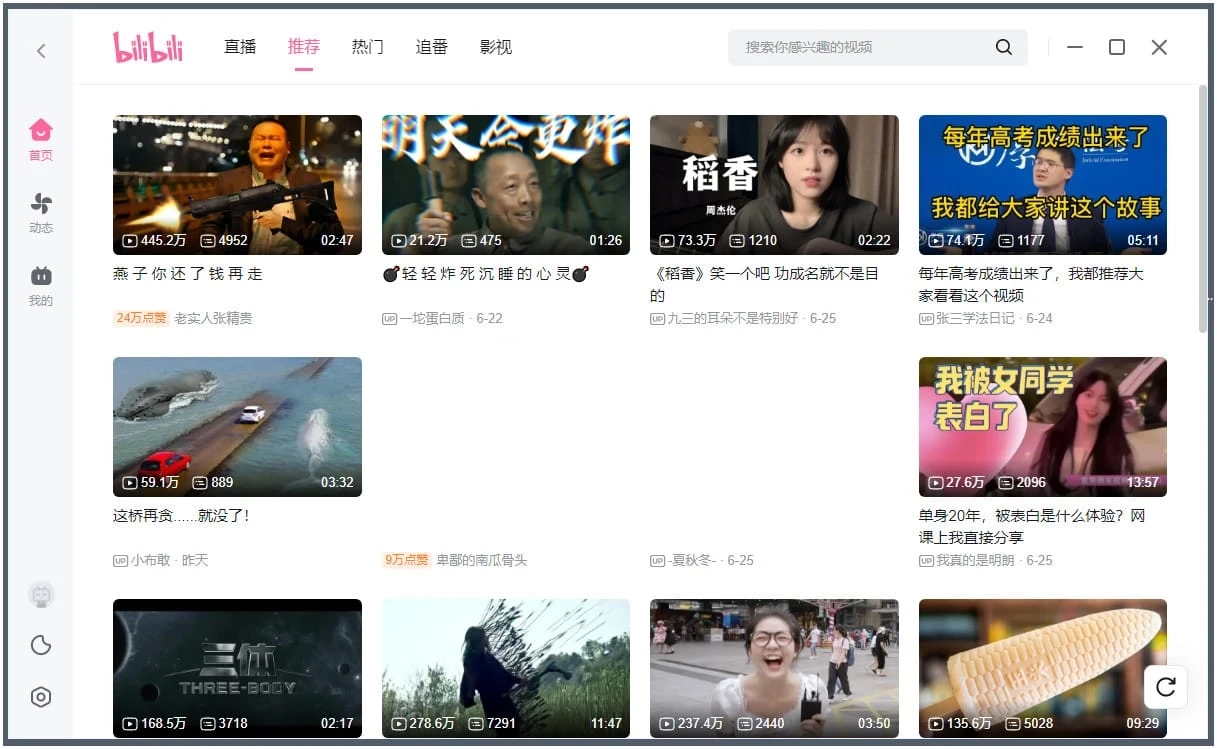Open the 影视 tab
1217x749 pixels.
click(x=495, y=47)
